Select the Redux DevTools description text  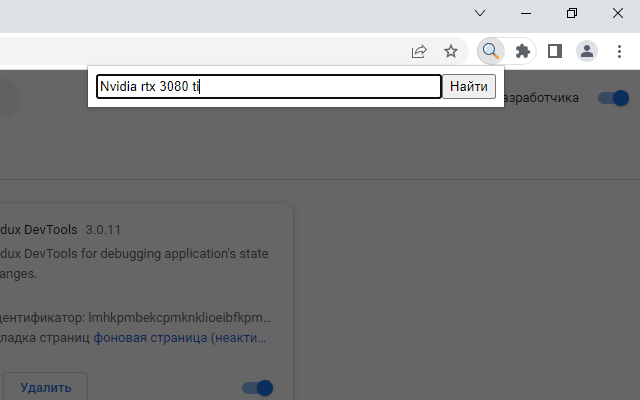134,263
